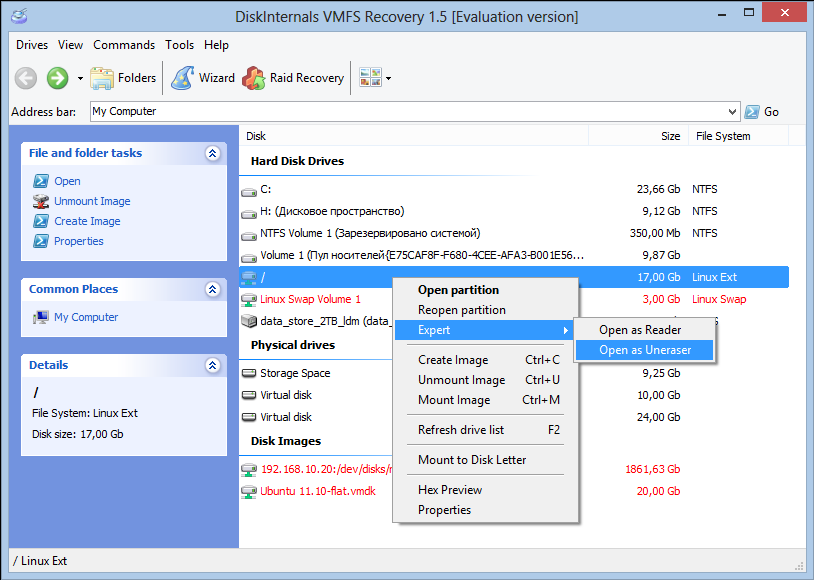Screen dimensions: 814x580
Task: Click the Unmount Image task icon
Action: (x=41, y=201)
